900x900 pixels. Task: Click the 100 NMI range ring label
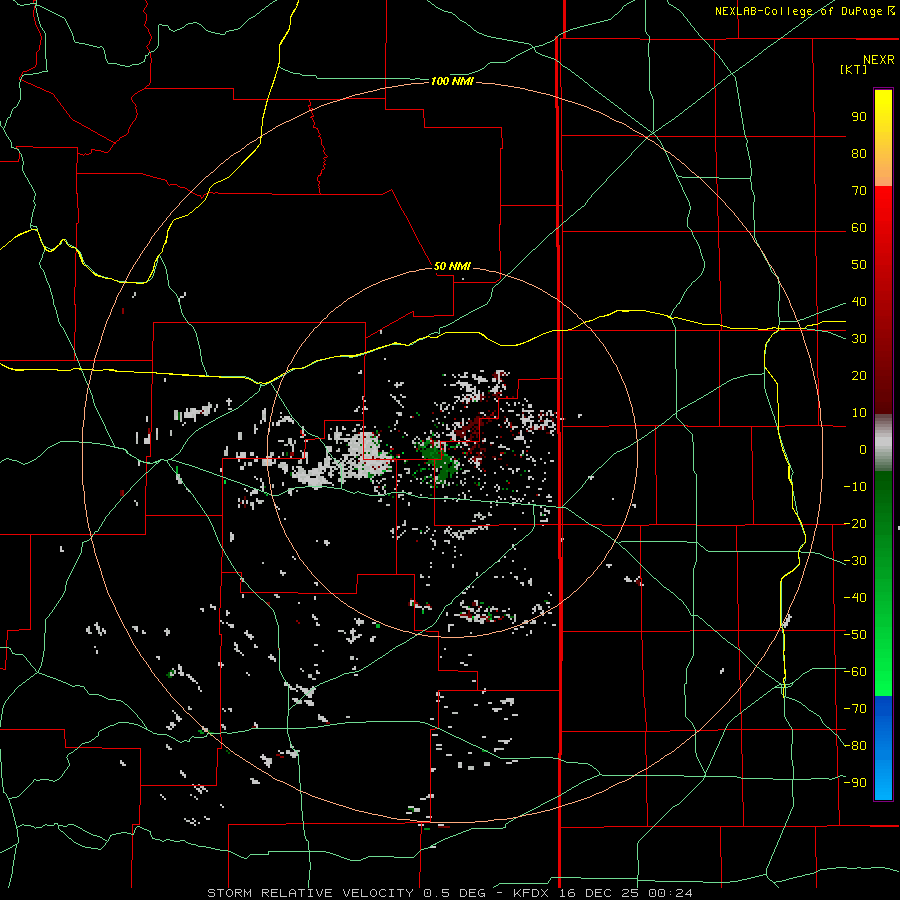pyautogui.click(x=452, y=82)
